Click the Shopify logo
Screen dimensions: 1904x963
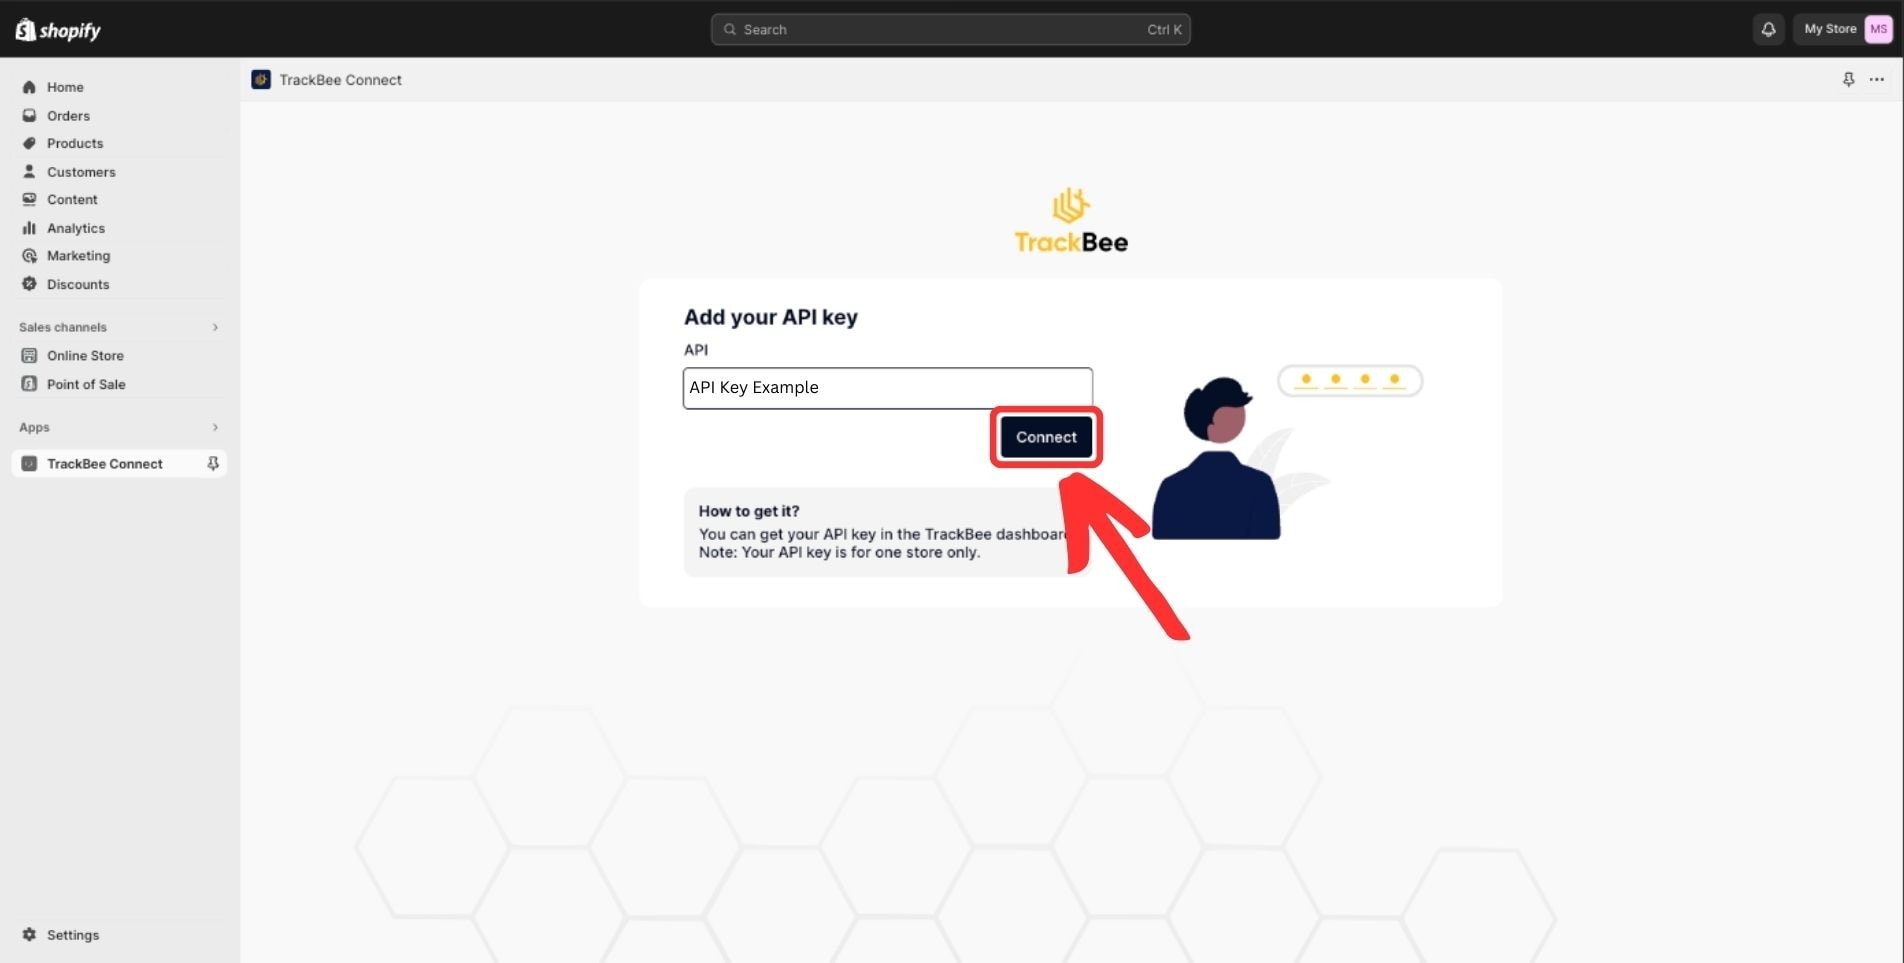pos(58,30)
